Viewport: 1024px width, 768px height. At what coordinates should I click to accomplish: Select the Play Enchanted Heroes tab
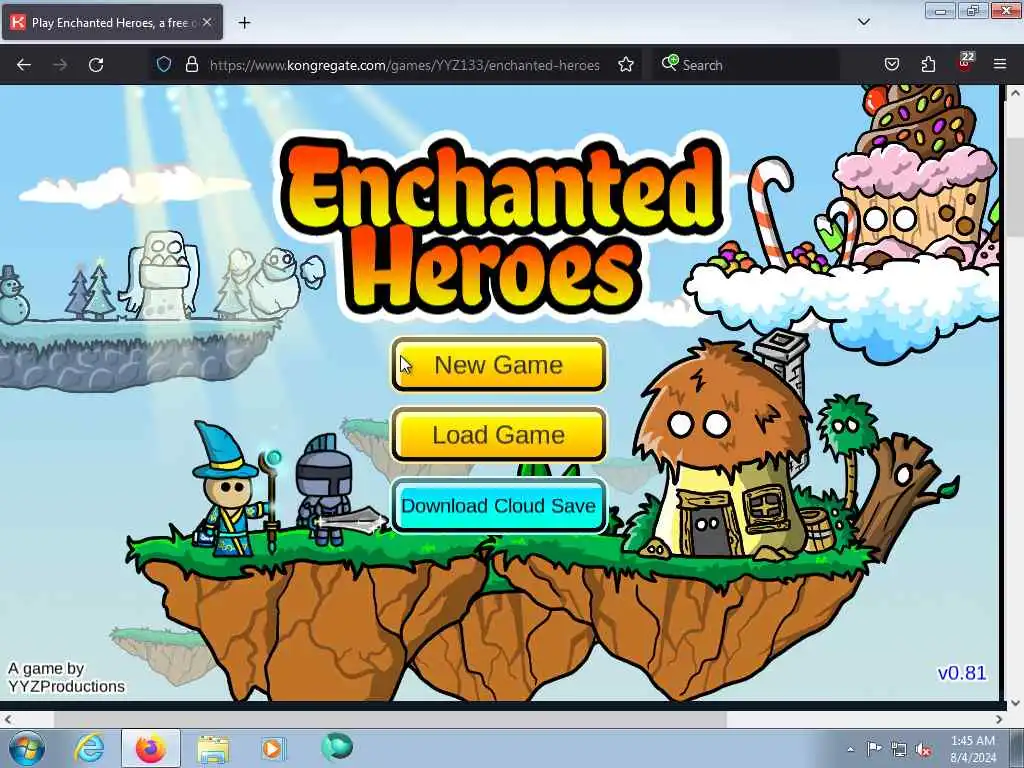point(112,22)
